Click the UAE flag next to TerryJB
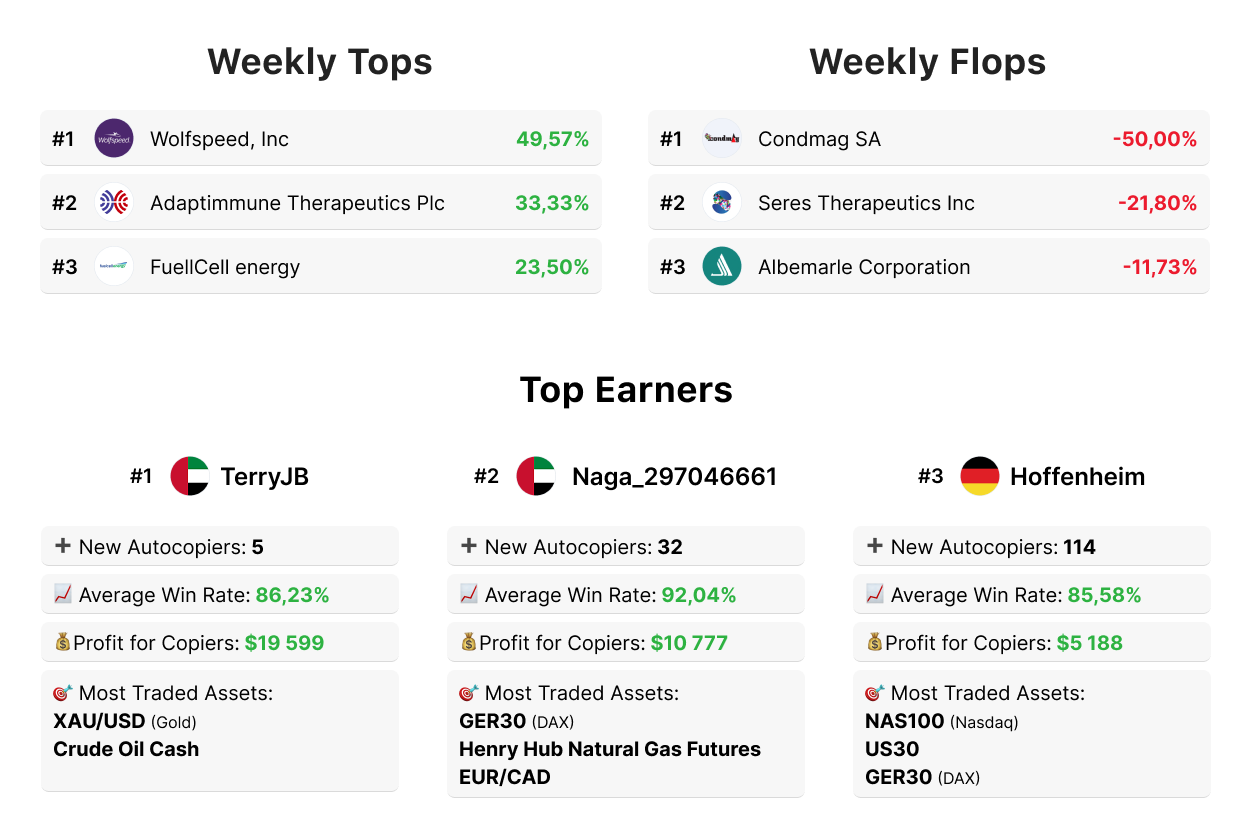 pos(190,476)
